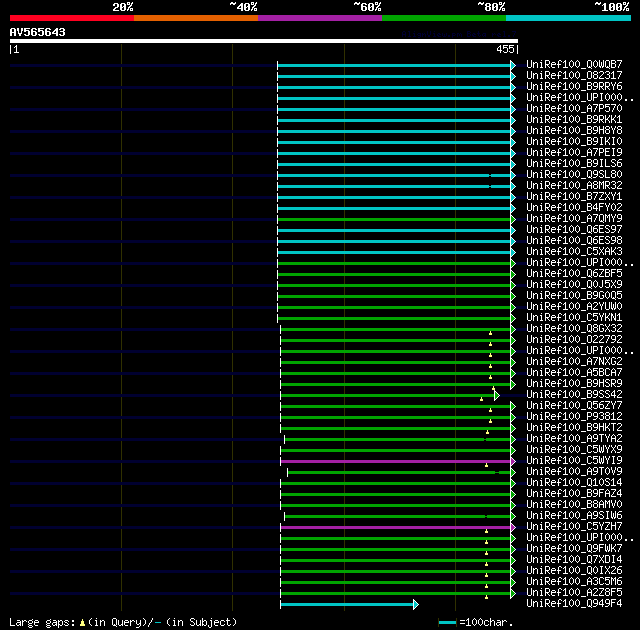This screenshot has width=640, height=630.
Task: Select the UniRef100_B4FY02 label
Action: pos(574,208)
